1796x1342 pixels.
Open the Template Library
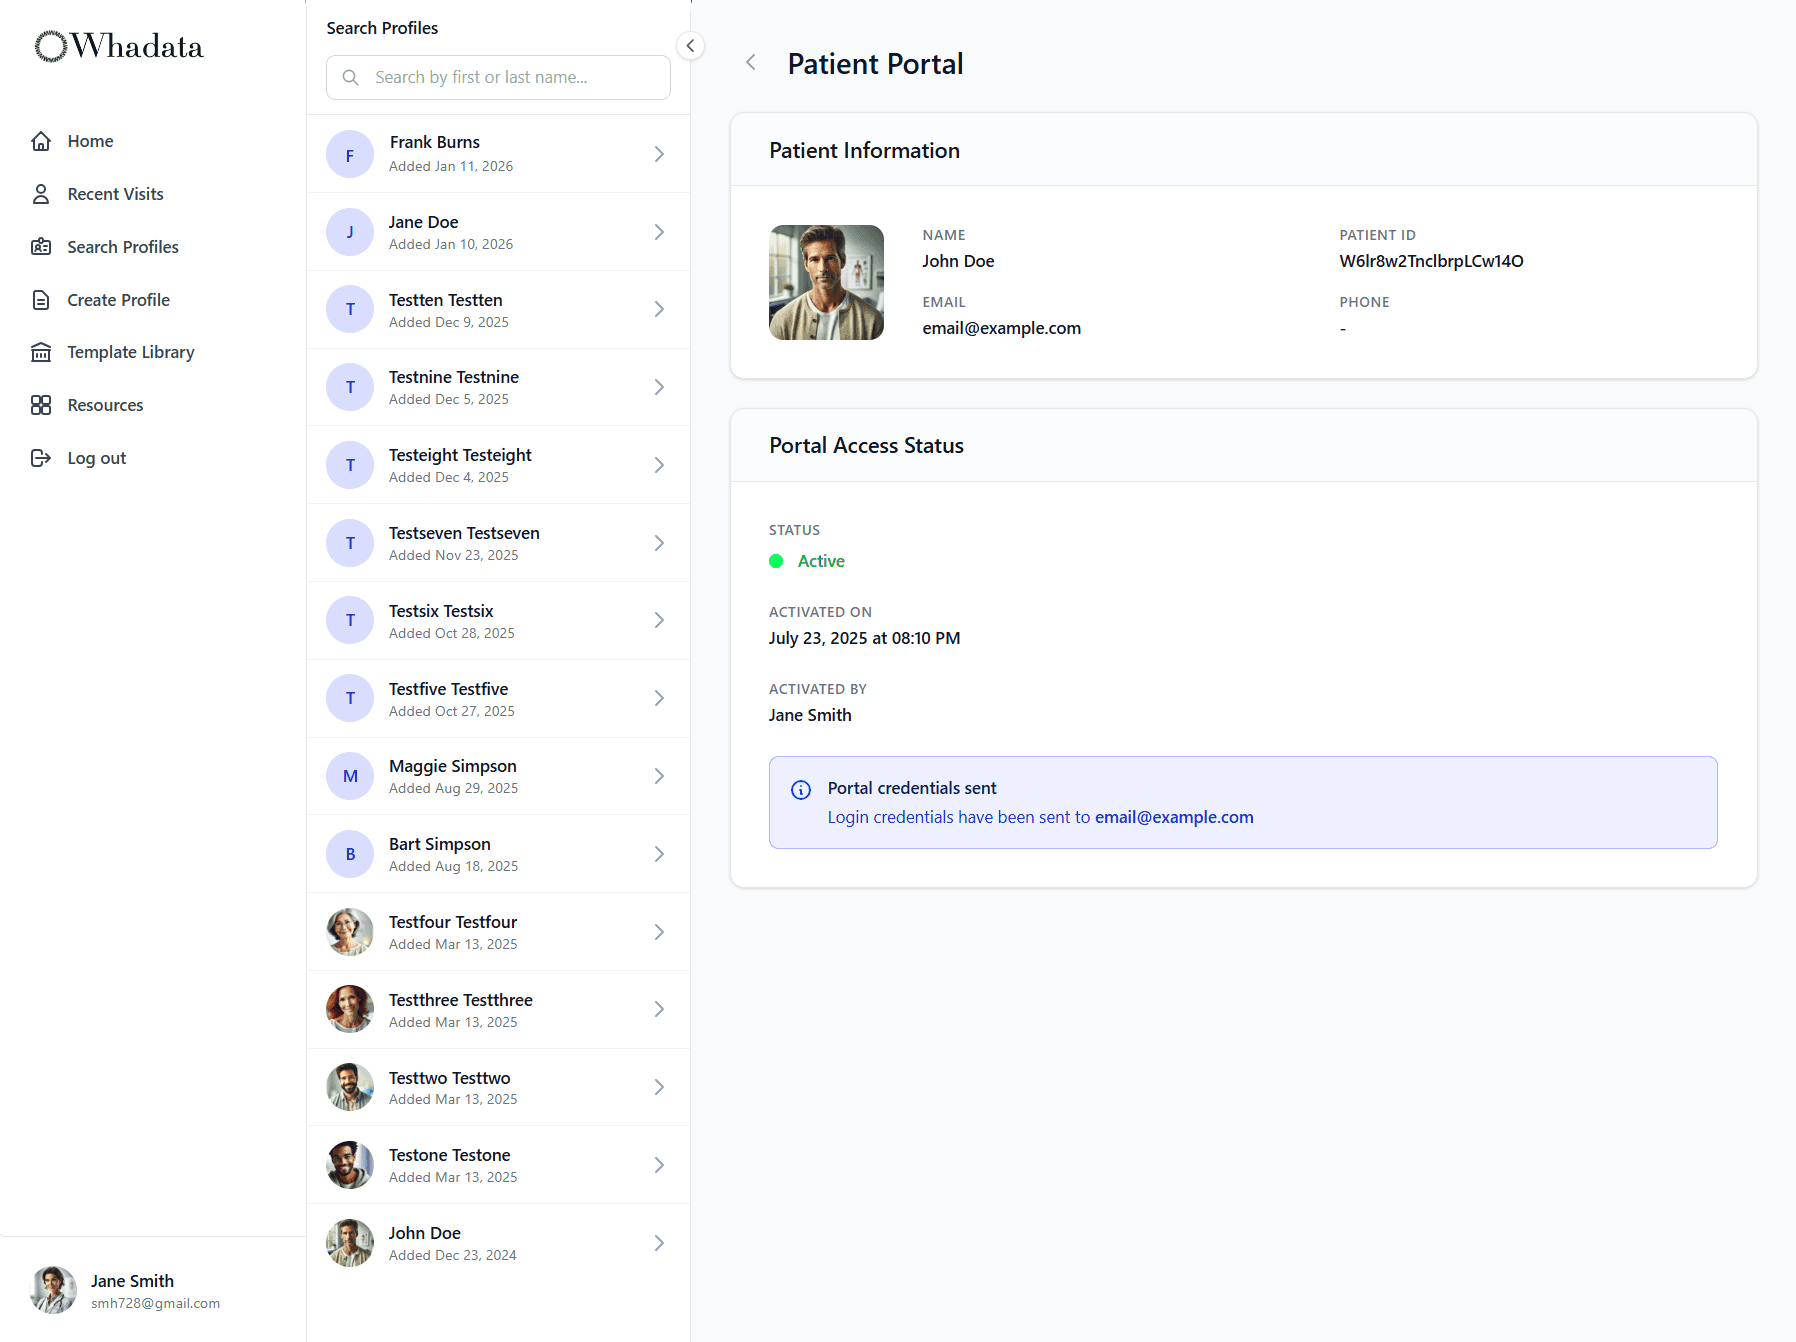coord(41,352)
